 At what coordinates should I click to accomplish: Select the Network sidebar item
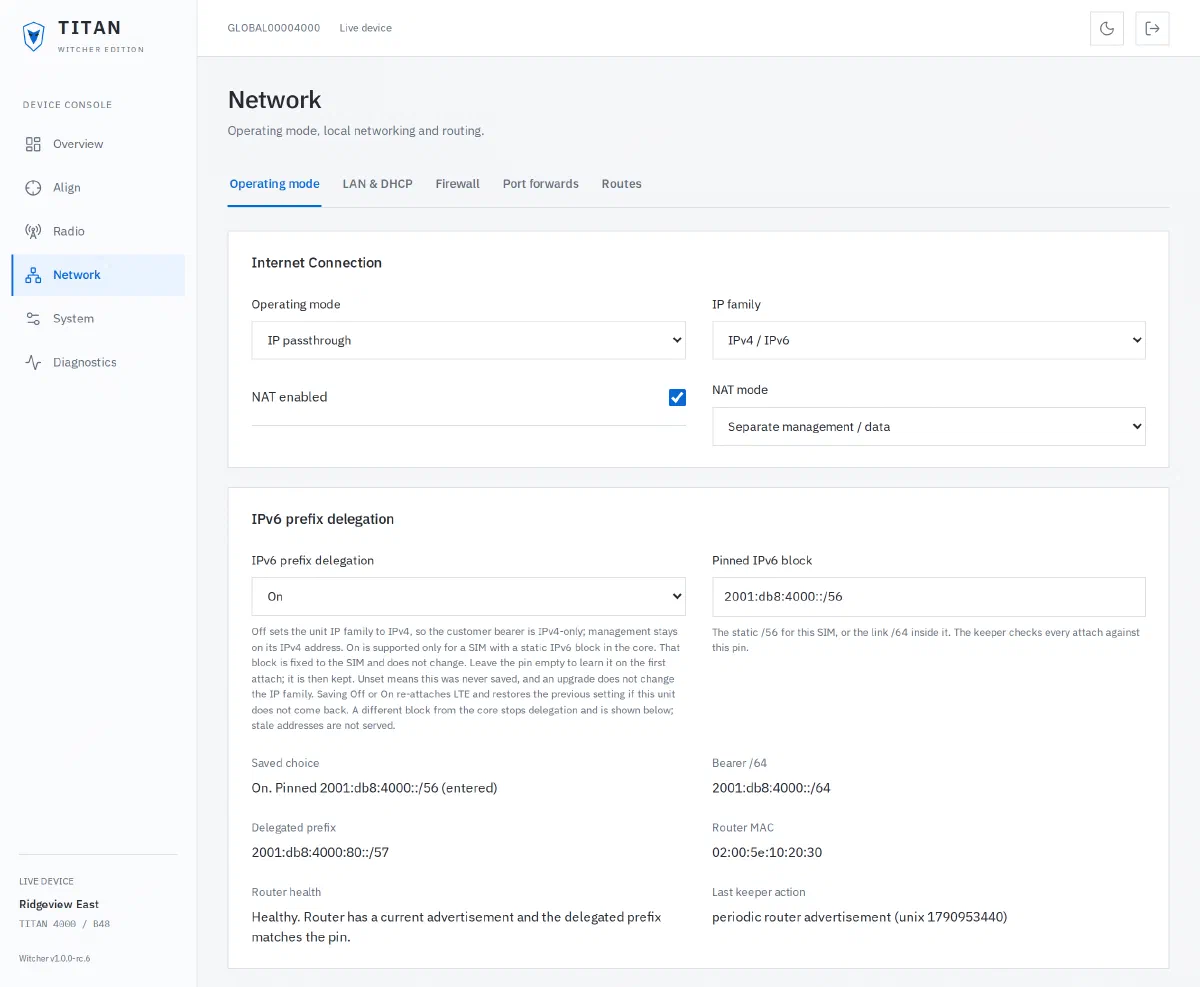point(98,275)
